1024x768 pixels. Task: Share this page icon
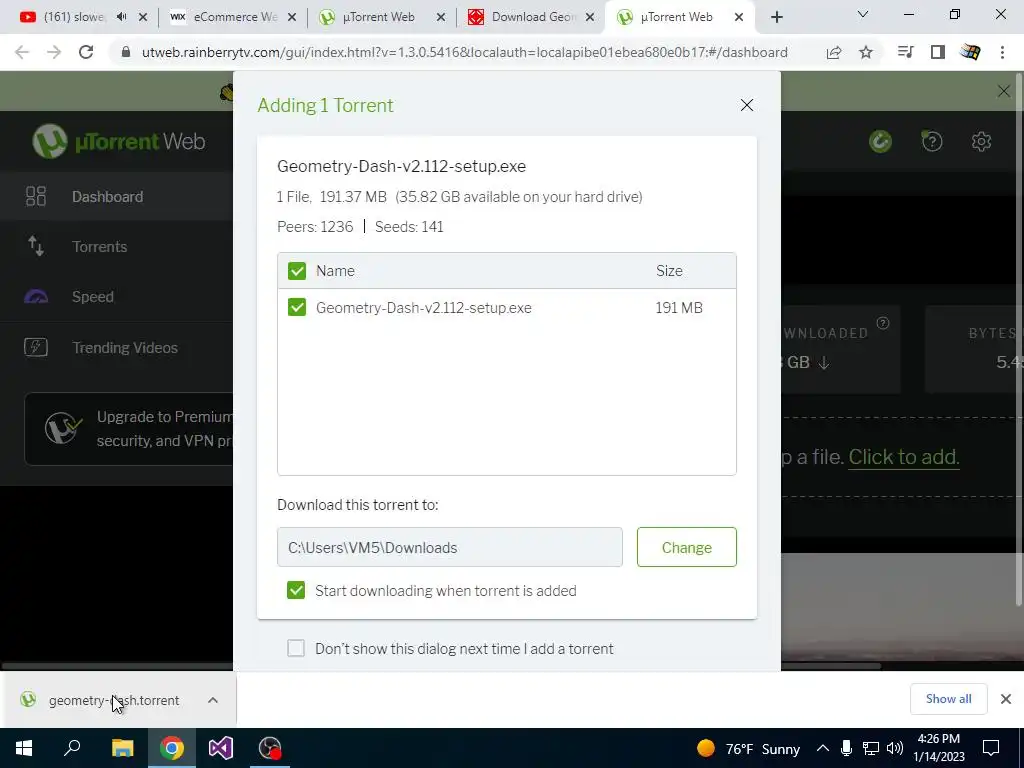[834, 52]
